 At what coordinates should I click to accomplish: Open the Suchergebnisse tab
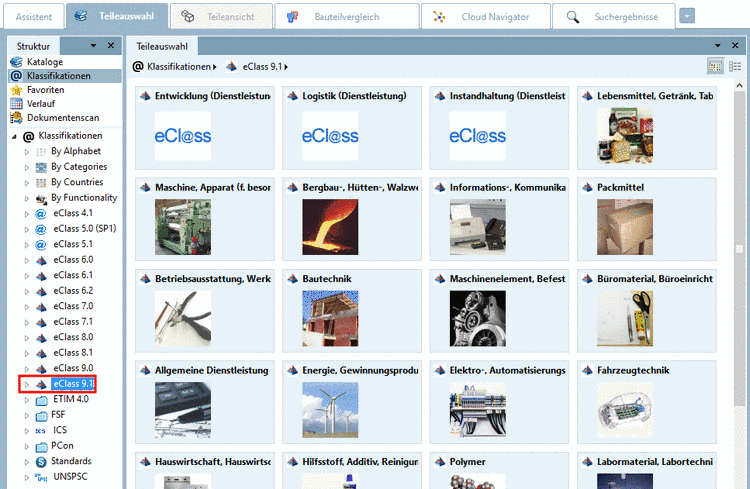[614, 17]
